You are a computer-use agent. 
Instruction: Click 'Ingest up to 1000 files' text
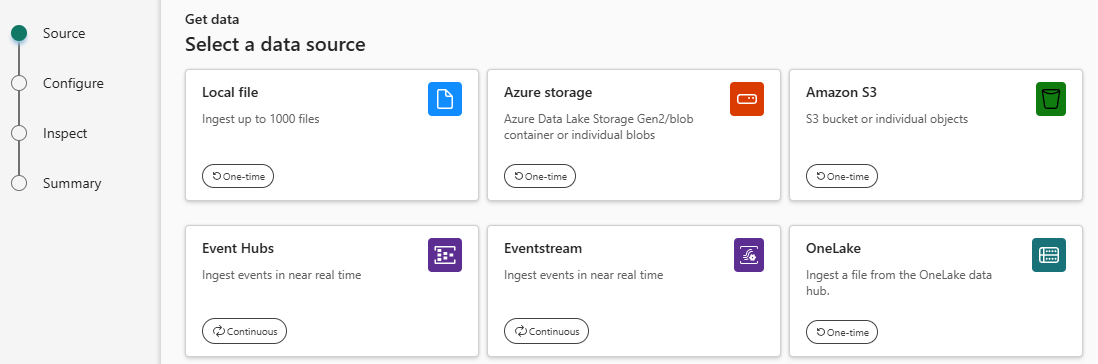[260, 119]
